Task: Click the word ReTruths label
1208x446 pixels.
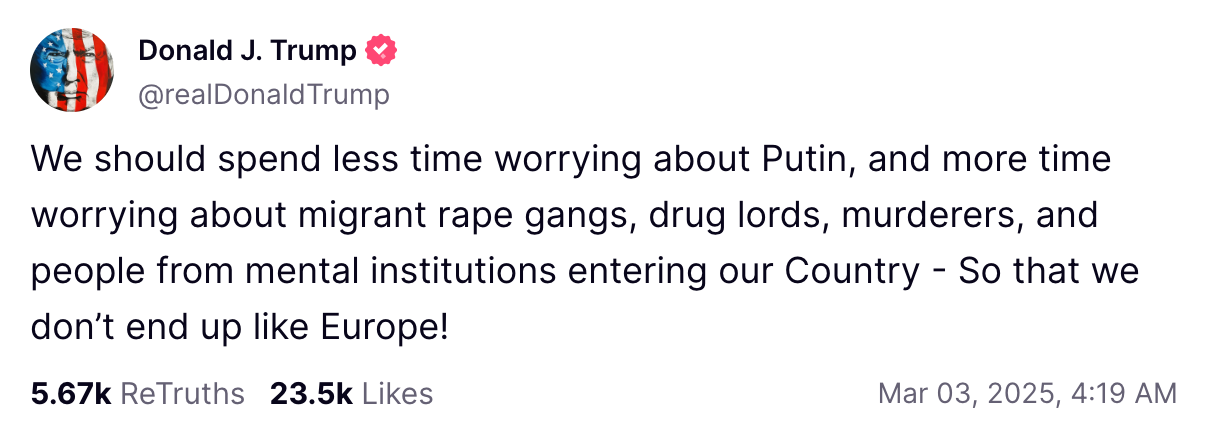Action: [182, 394]
